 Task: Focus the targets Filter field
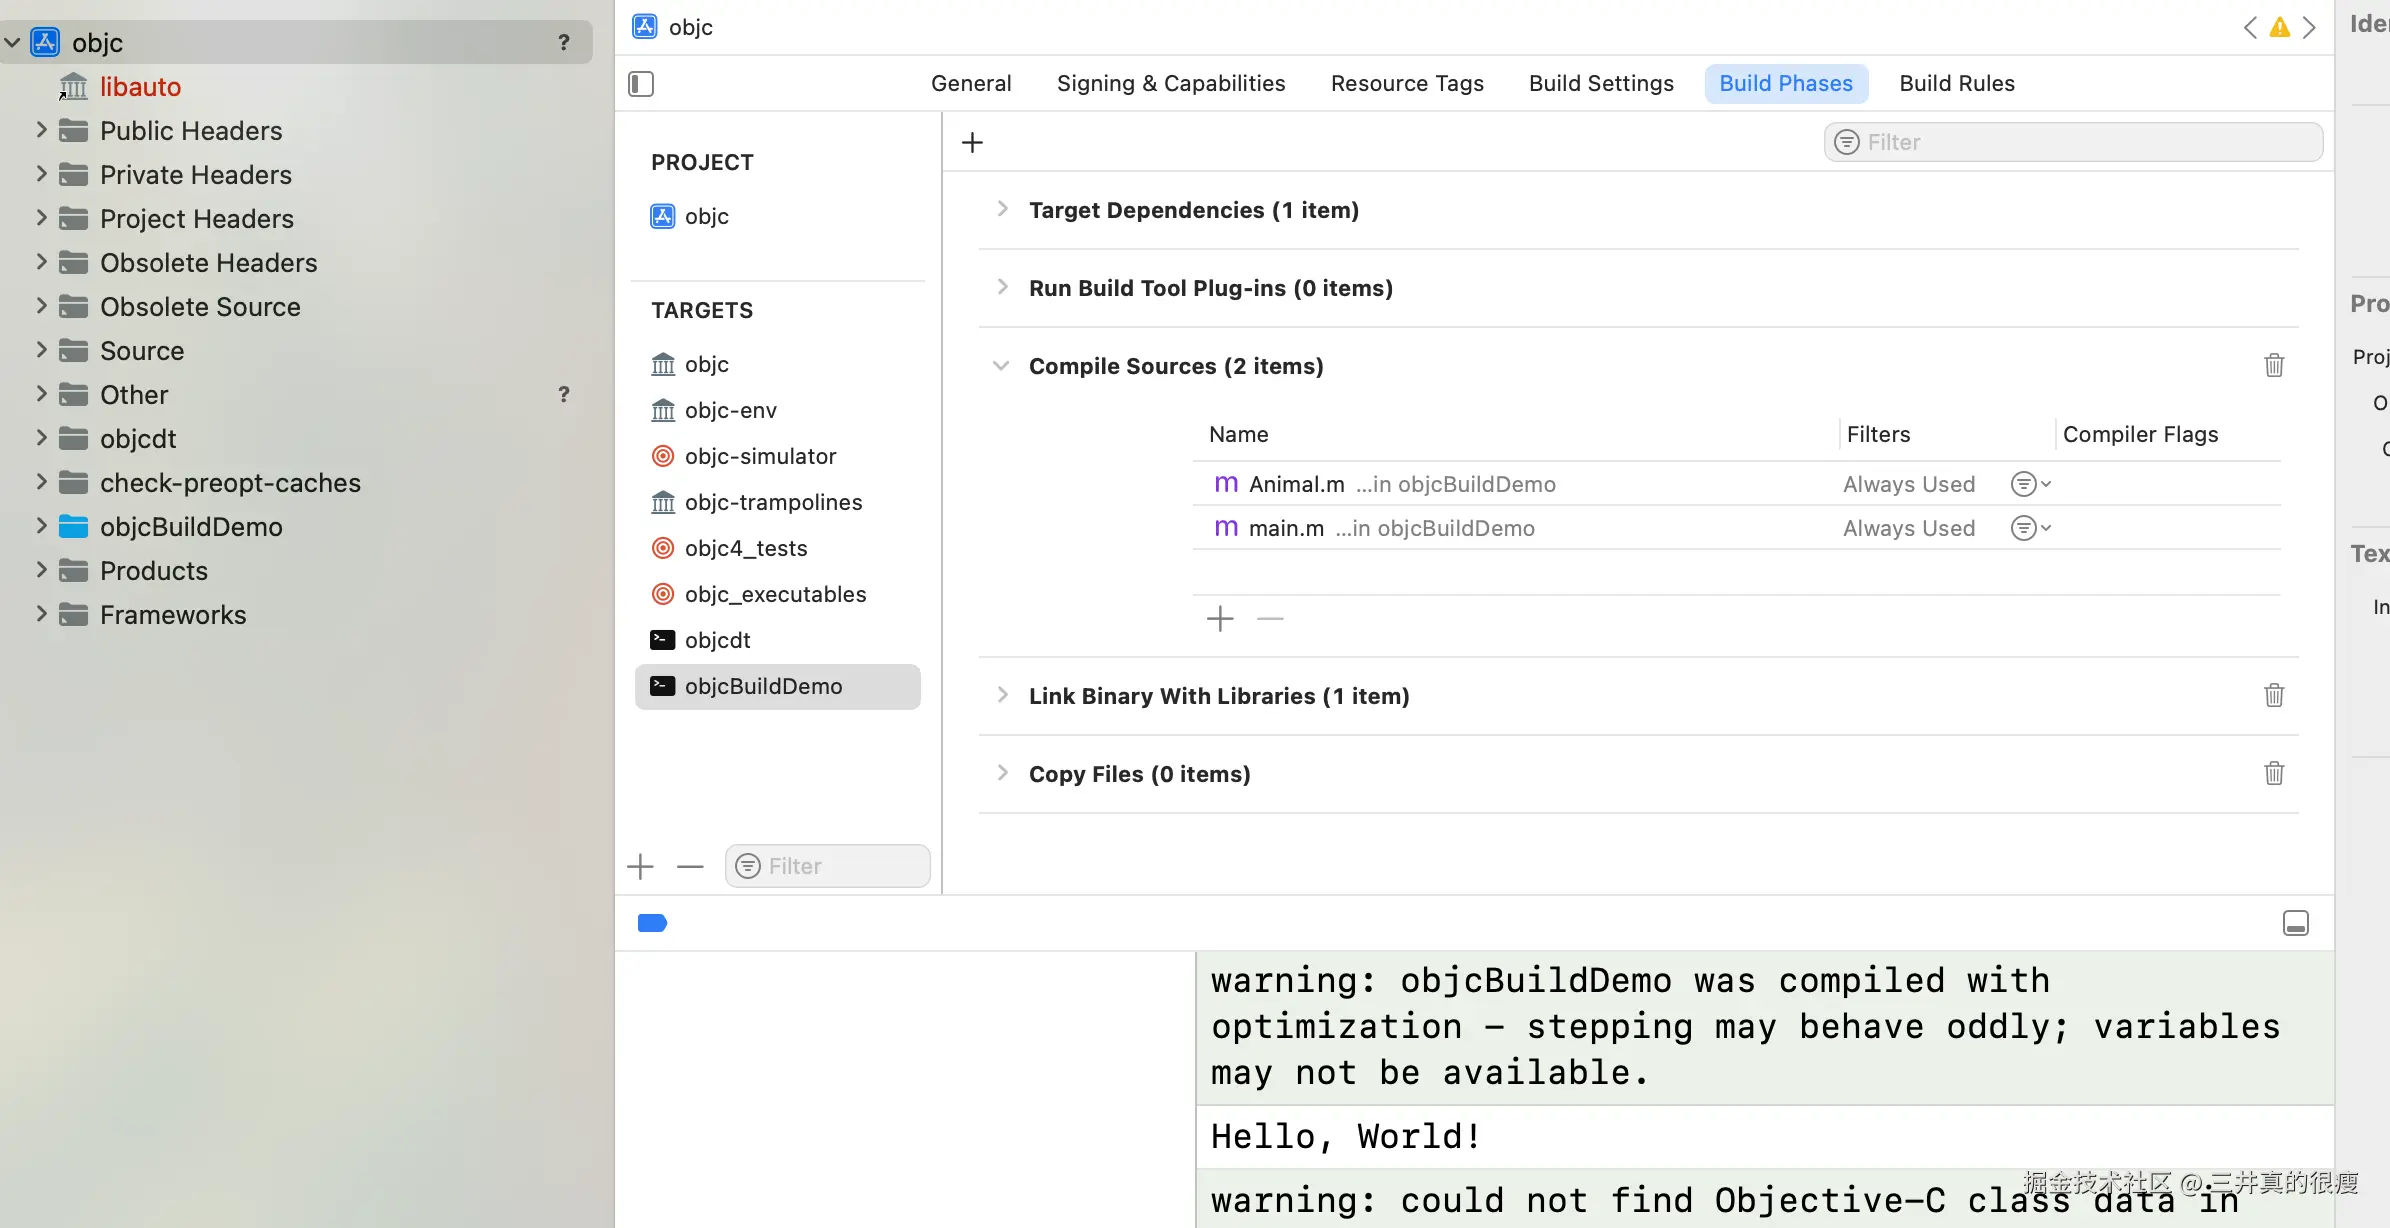[x=828, y=866]
